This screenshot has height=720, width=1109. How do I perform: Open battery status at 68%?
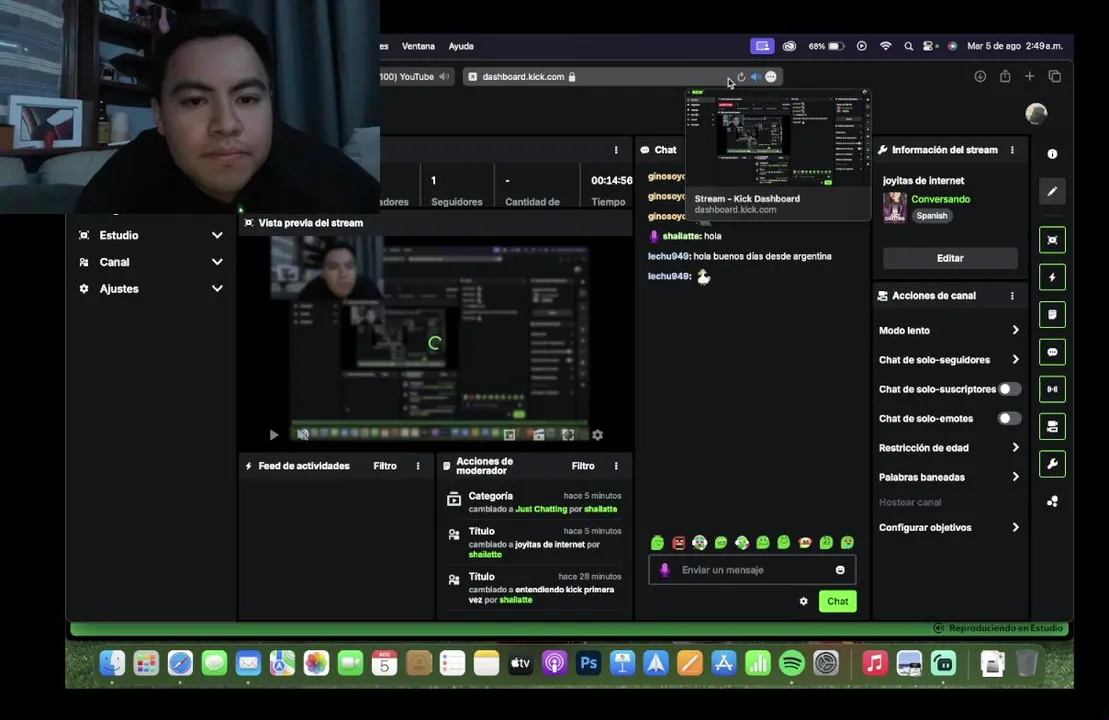[826, 46]
